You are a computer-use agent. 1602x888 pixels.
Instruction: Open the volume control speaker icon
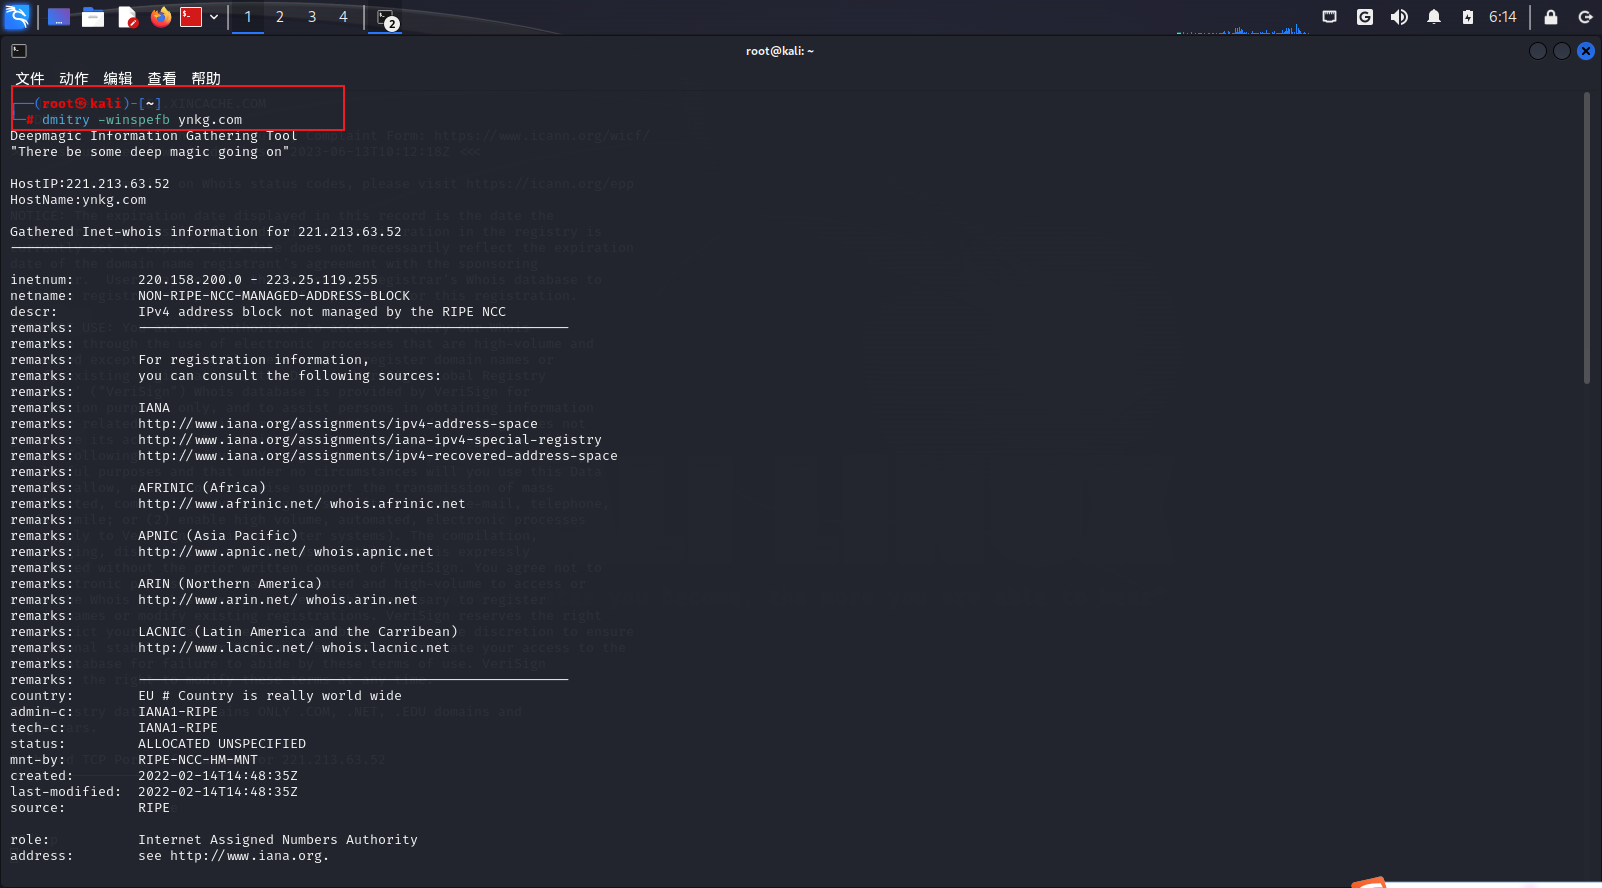[1399, 17]
